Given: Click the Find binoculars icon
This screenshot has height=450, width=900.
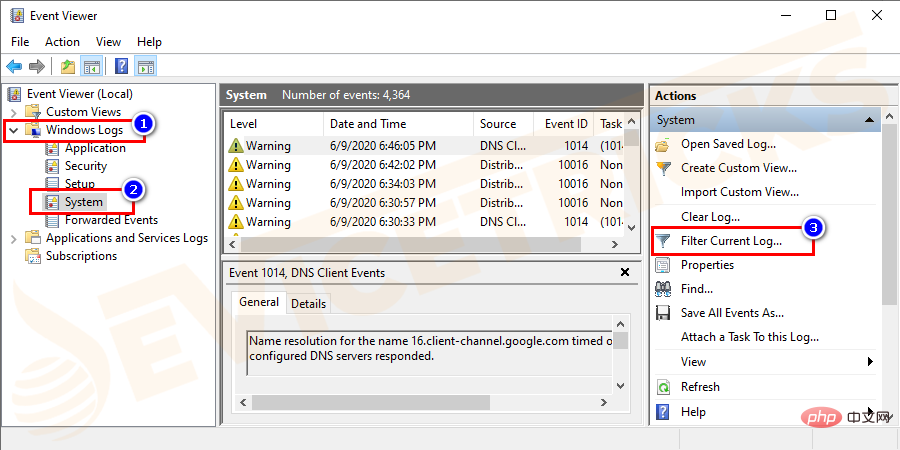Looking at the screenshot, I should coord(663,289).
